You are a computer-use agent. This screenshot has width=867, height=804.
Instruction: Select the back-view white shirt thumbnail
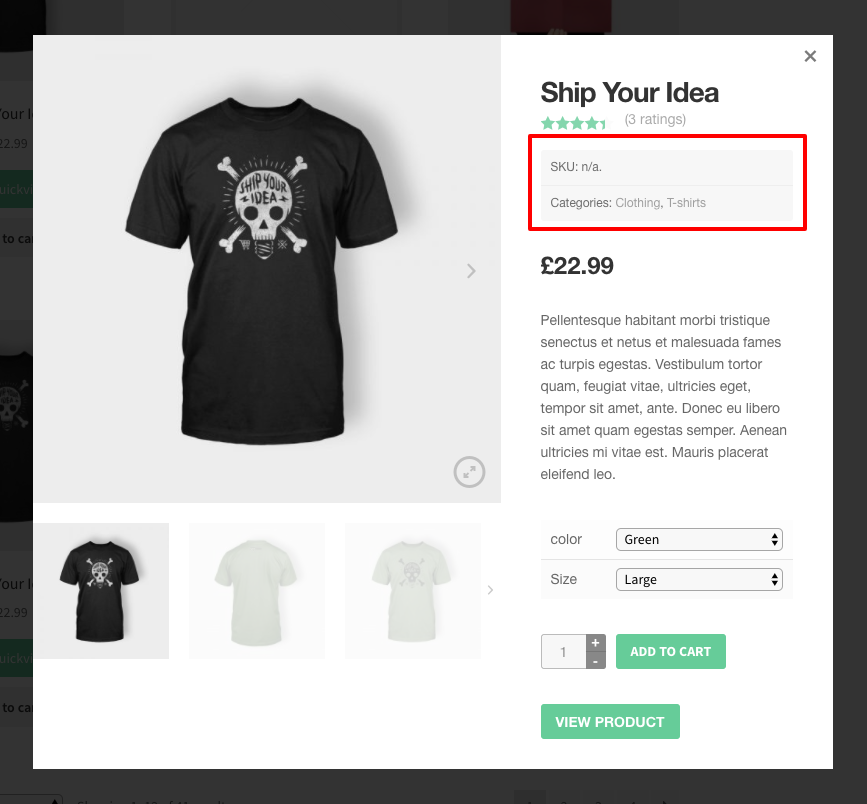256,590
